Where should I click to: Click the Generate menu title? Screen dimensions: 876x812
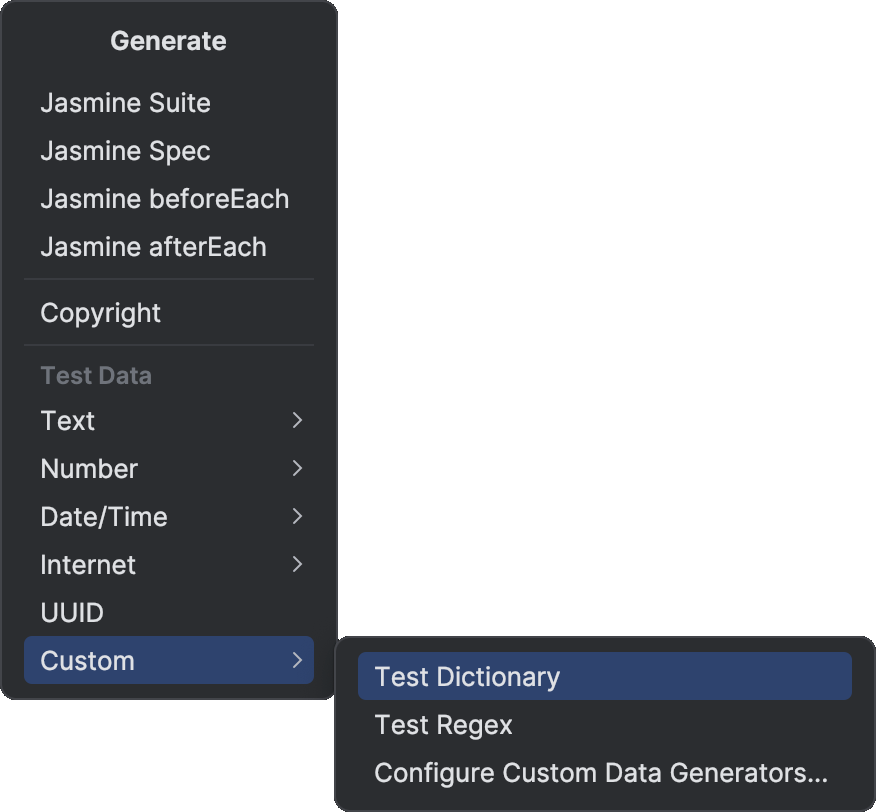coord(168,41)
